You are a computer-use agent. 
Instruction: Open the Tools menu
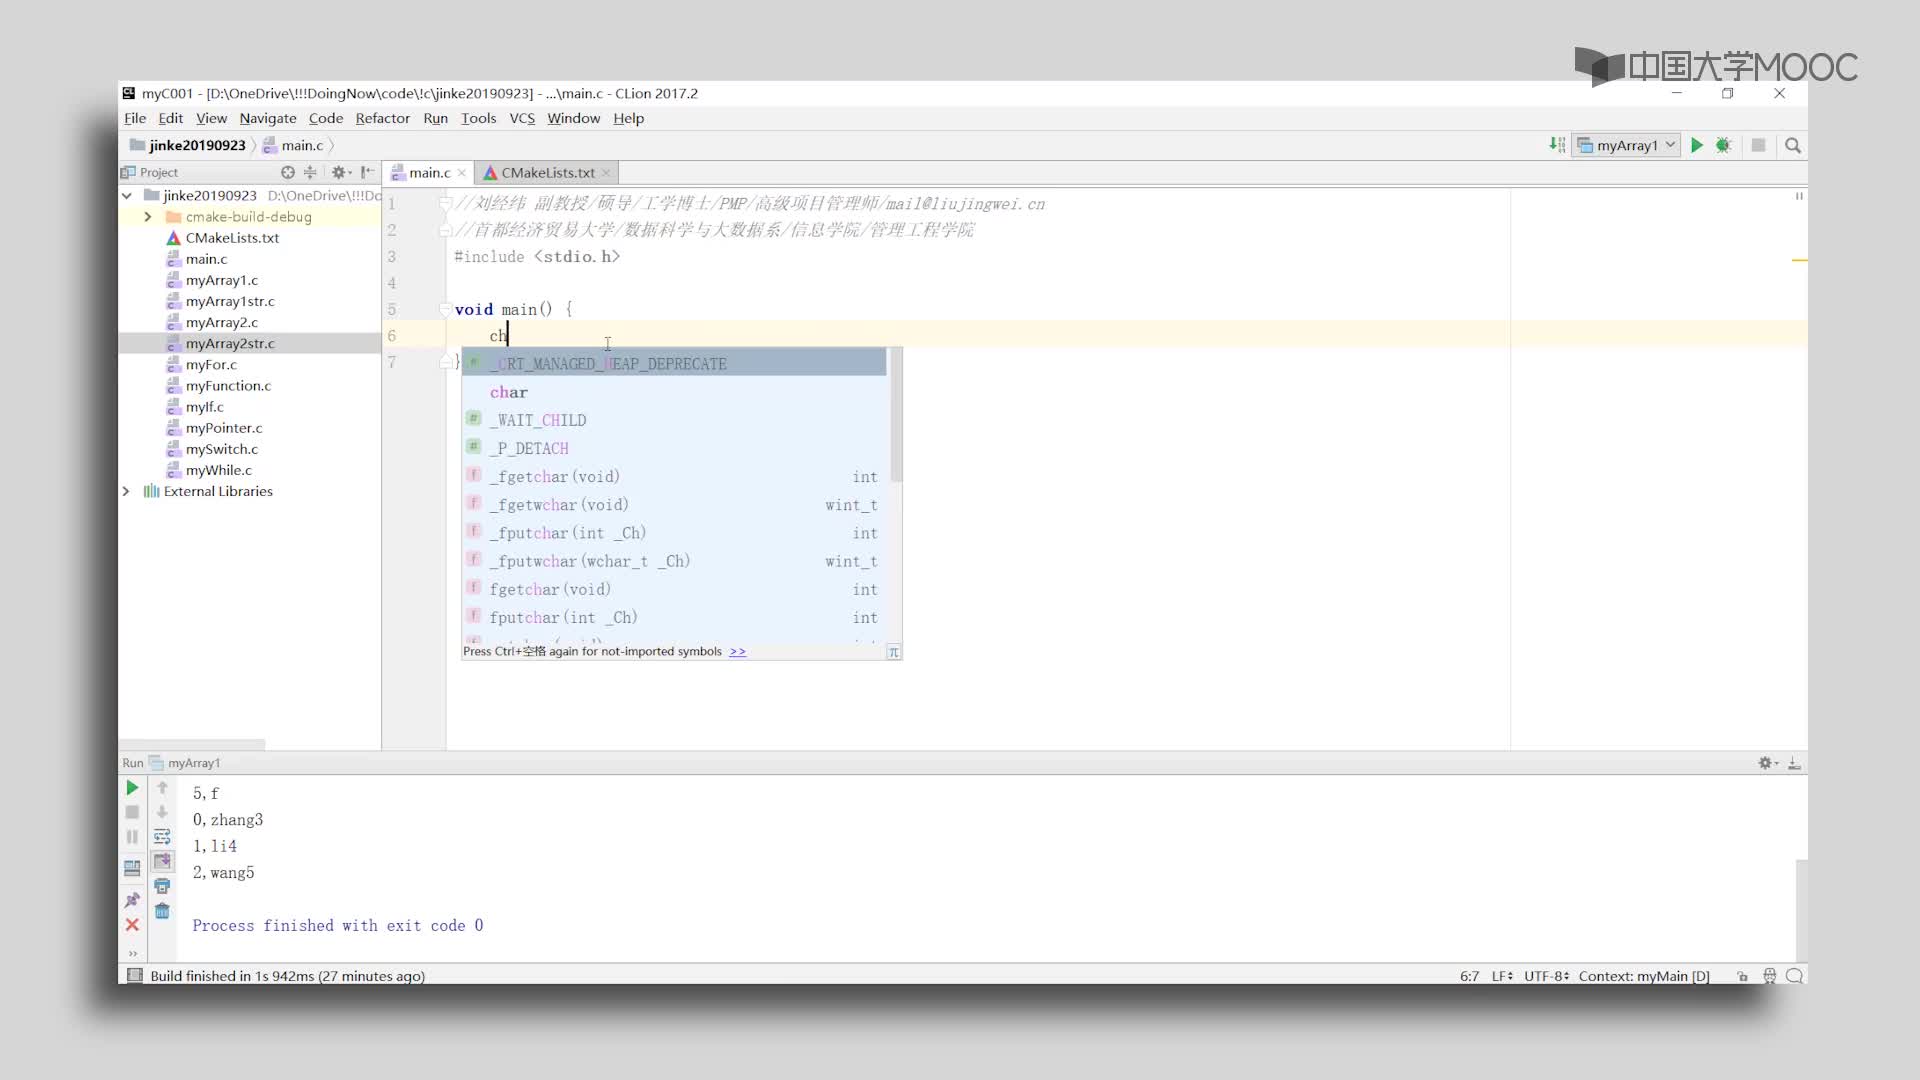pos(478,118)
